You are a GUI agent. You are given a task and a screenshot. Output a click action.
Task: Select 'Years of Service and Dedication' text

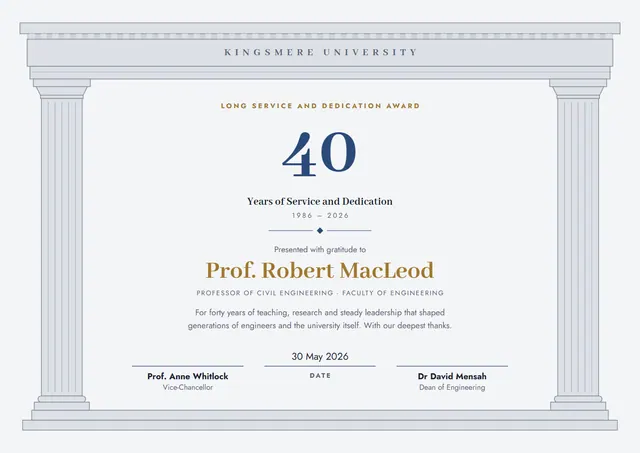tap(320, 201)
